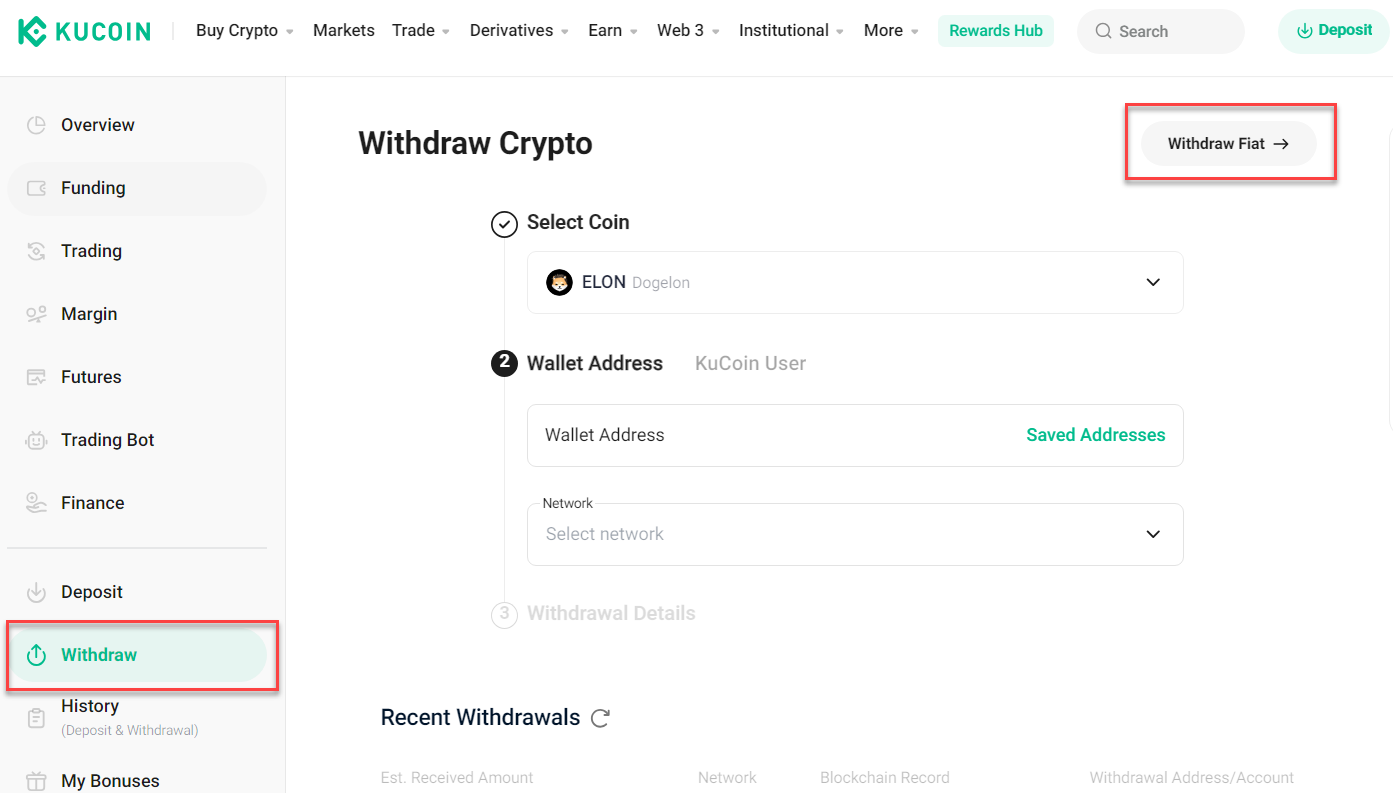
Task: Open the Derivatives navigation menu
Action: pyautogui.click(x=519, y=31)
